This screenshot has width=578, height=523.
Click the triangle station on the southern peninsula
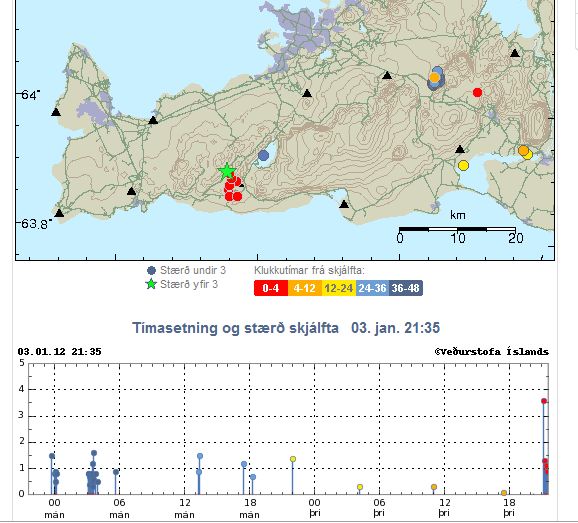pos(344,204)
